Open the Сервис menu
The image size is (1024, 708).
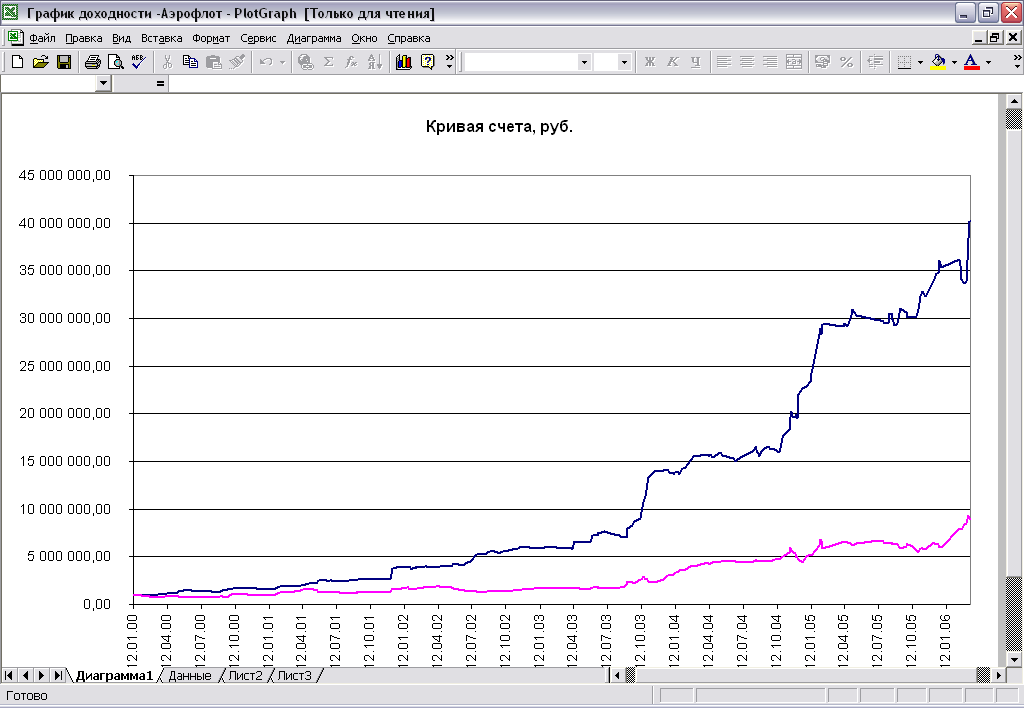coord(258,38)
